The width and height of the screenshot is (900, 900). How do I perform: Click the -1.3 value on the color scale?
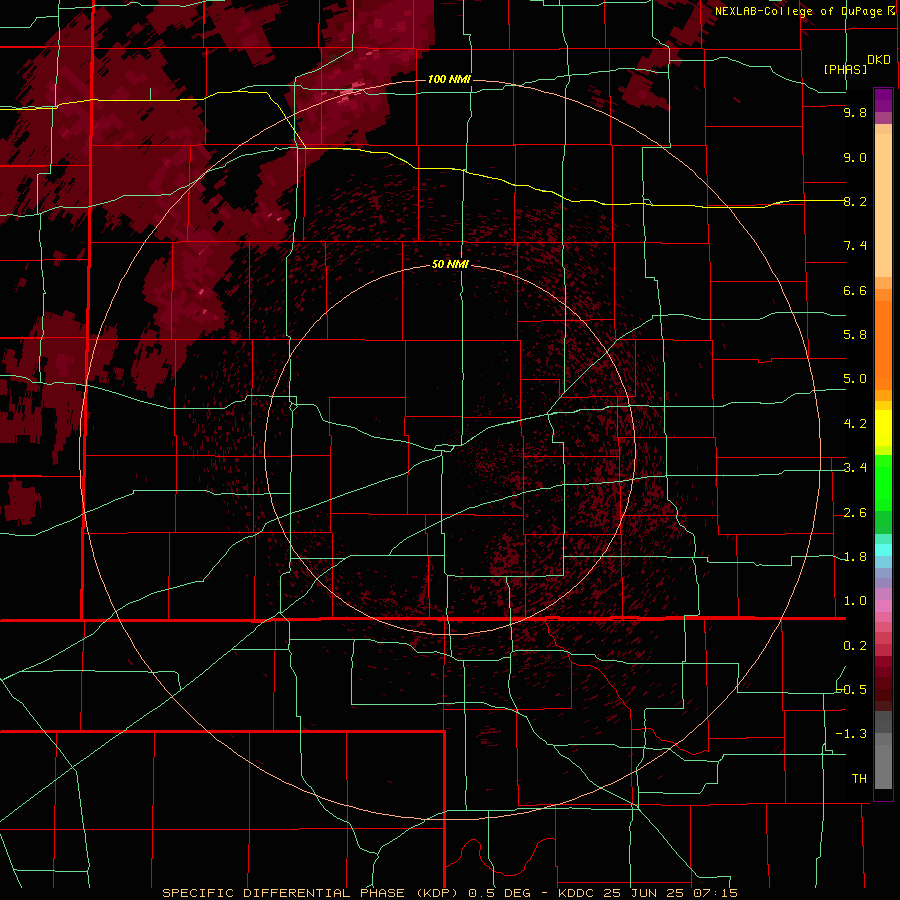(852, 734)
